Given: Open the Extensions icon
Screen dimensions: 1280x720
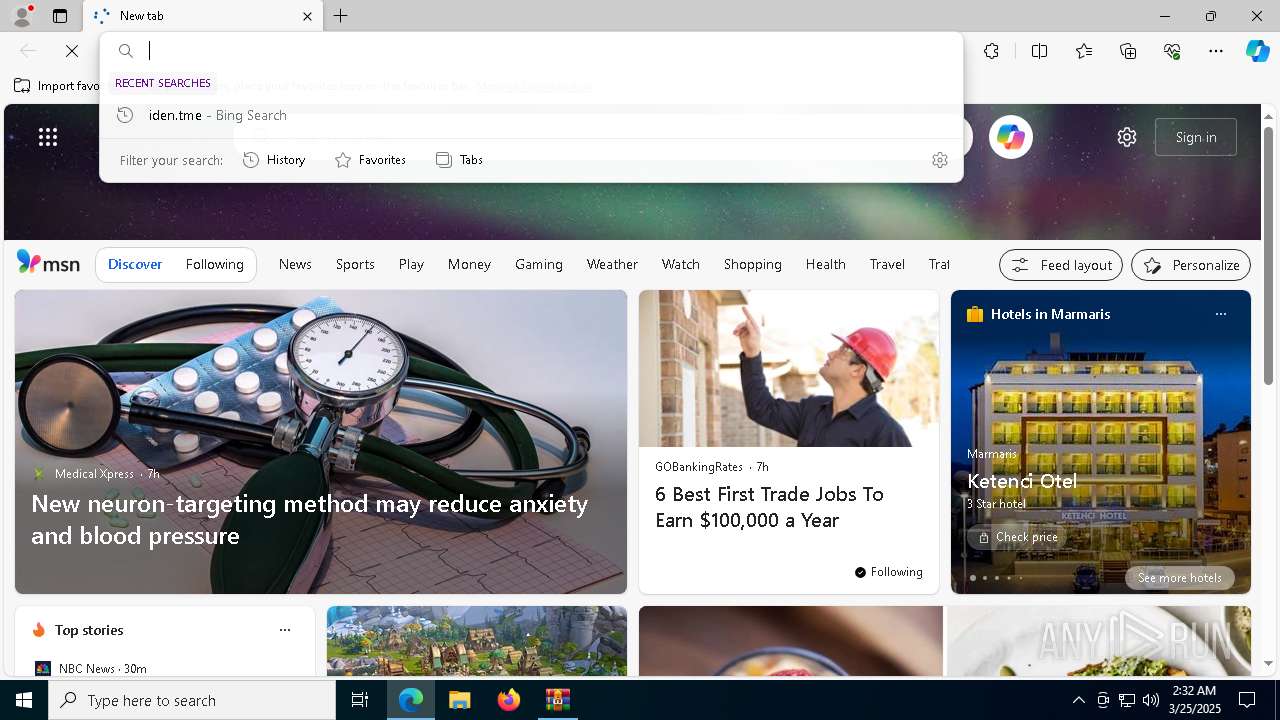Looking at the screenshot, I should tap(991, 51).
